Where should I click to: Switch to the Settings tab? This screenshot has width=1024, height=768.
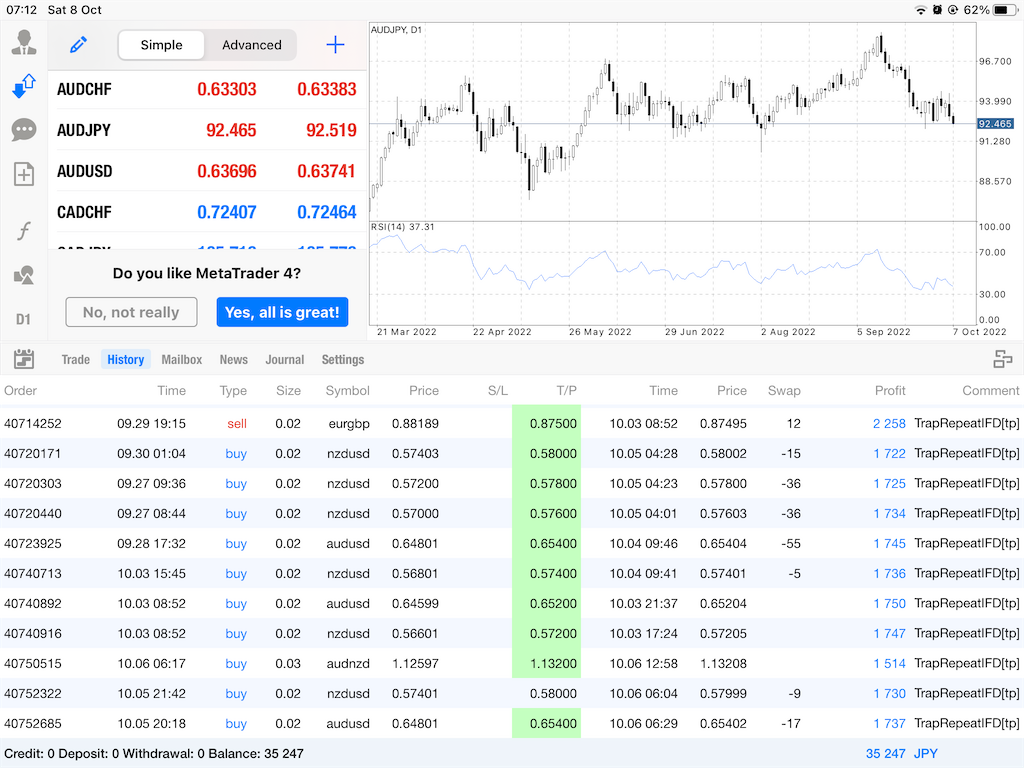point(343,360)
